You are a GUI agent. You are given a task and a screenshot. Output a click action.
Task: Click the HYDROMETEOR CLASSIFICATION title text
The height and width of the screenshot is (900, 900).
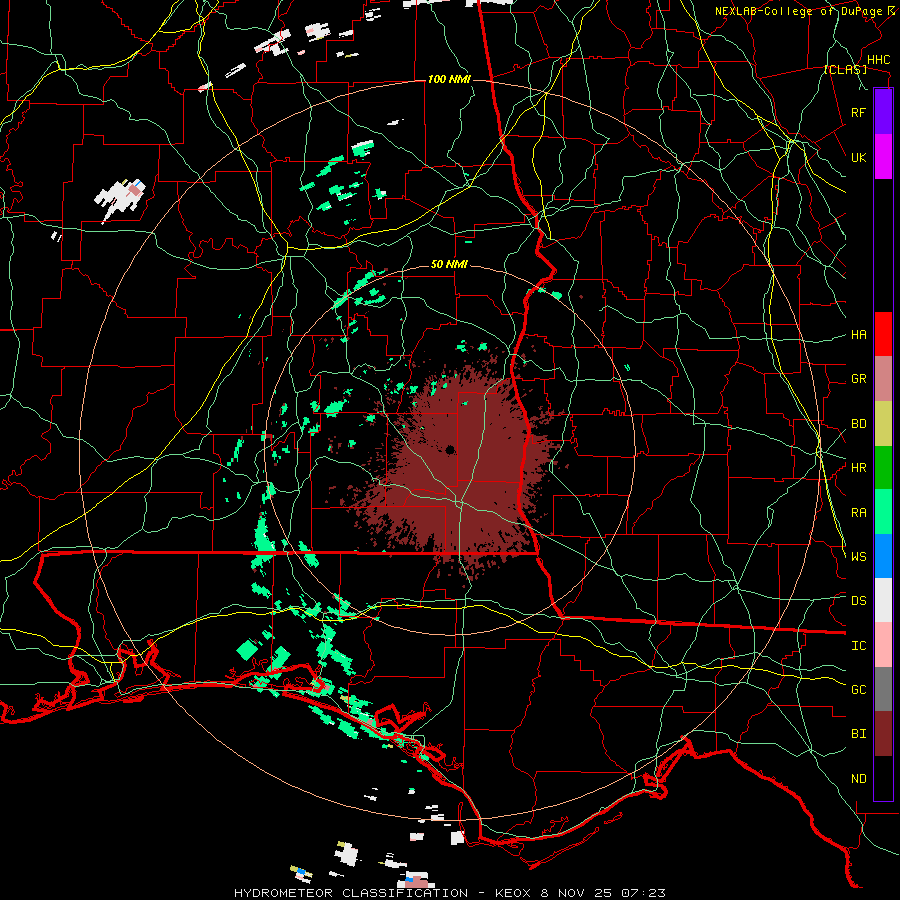pos(351,893)
